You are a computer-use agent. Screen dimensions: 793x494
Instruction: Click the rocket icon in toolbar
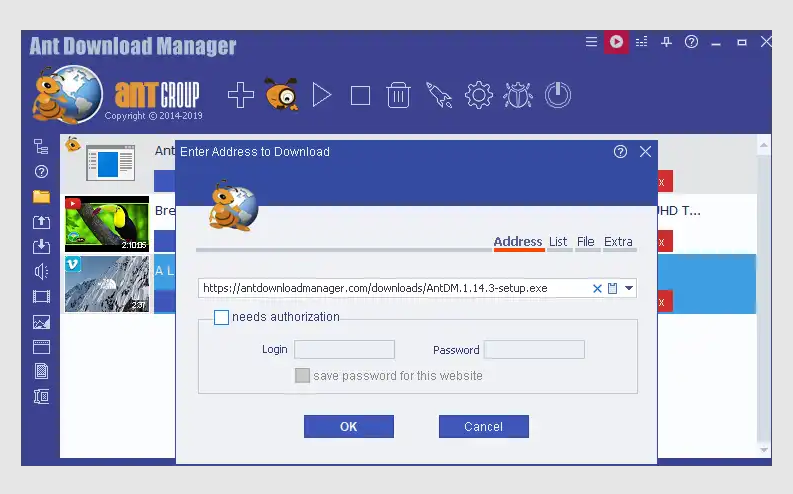439,95
